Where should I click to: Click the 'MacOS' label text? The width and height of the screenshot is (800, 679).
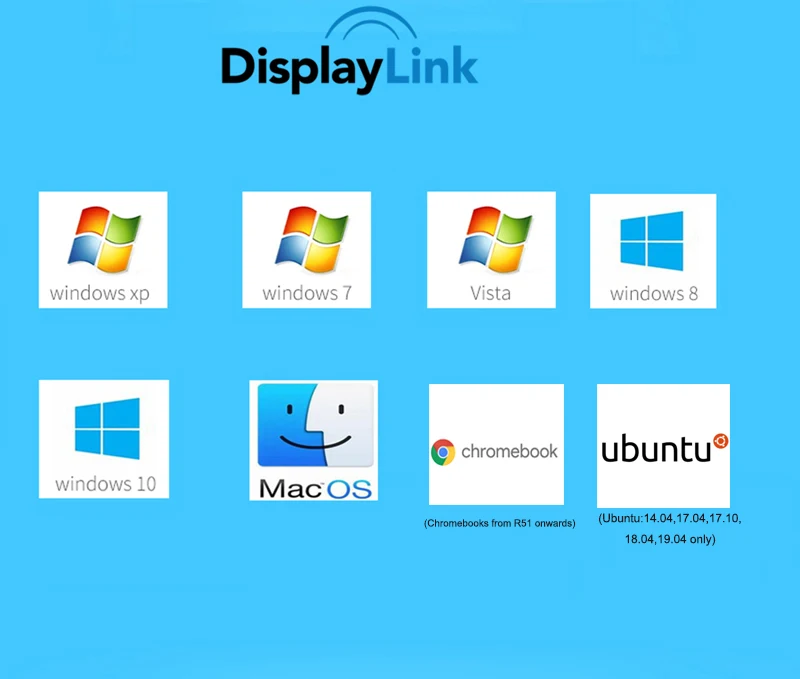coord(315,489)
